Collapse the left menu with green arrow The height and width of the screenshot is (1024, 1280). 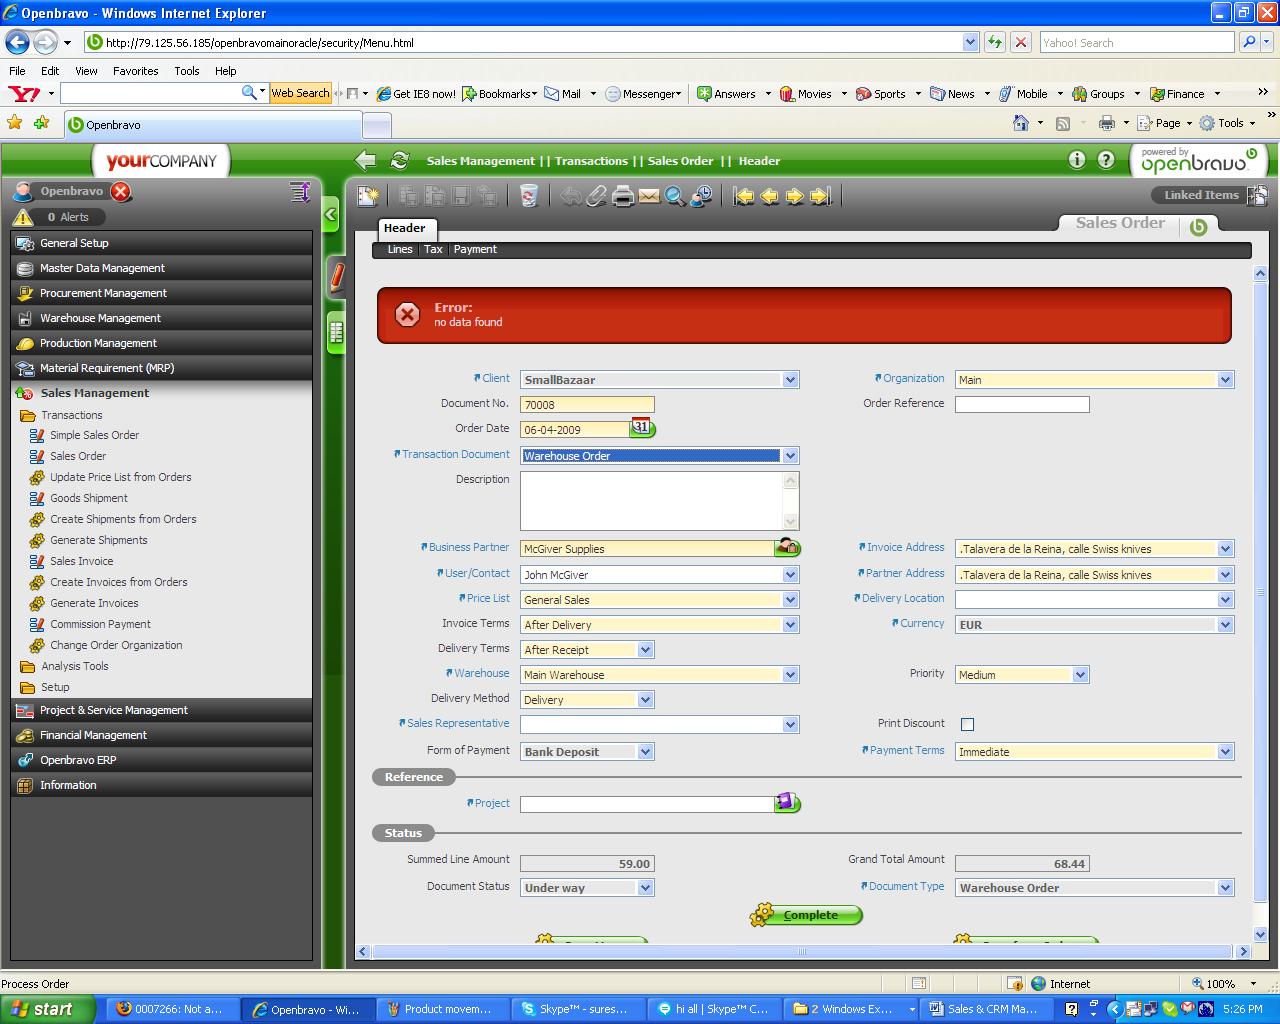point(331,215)
